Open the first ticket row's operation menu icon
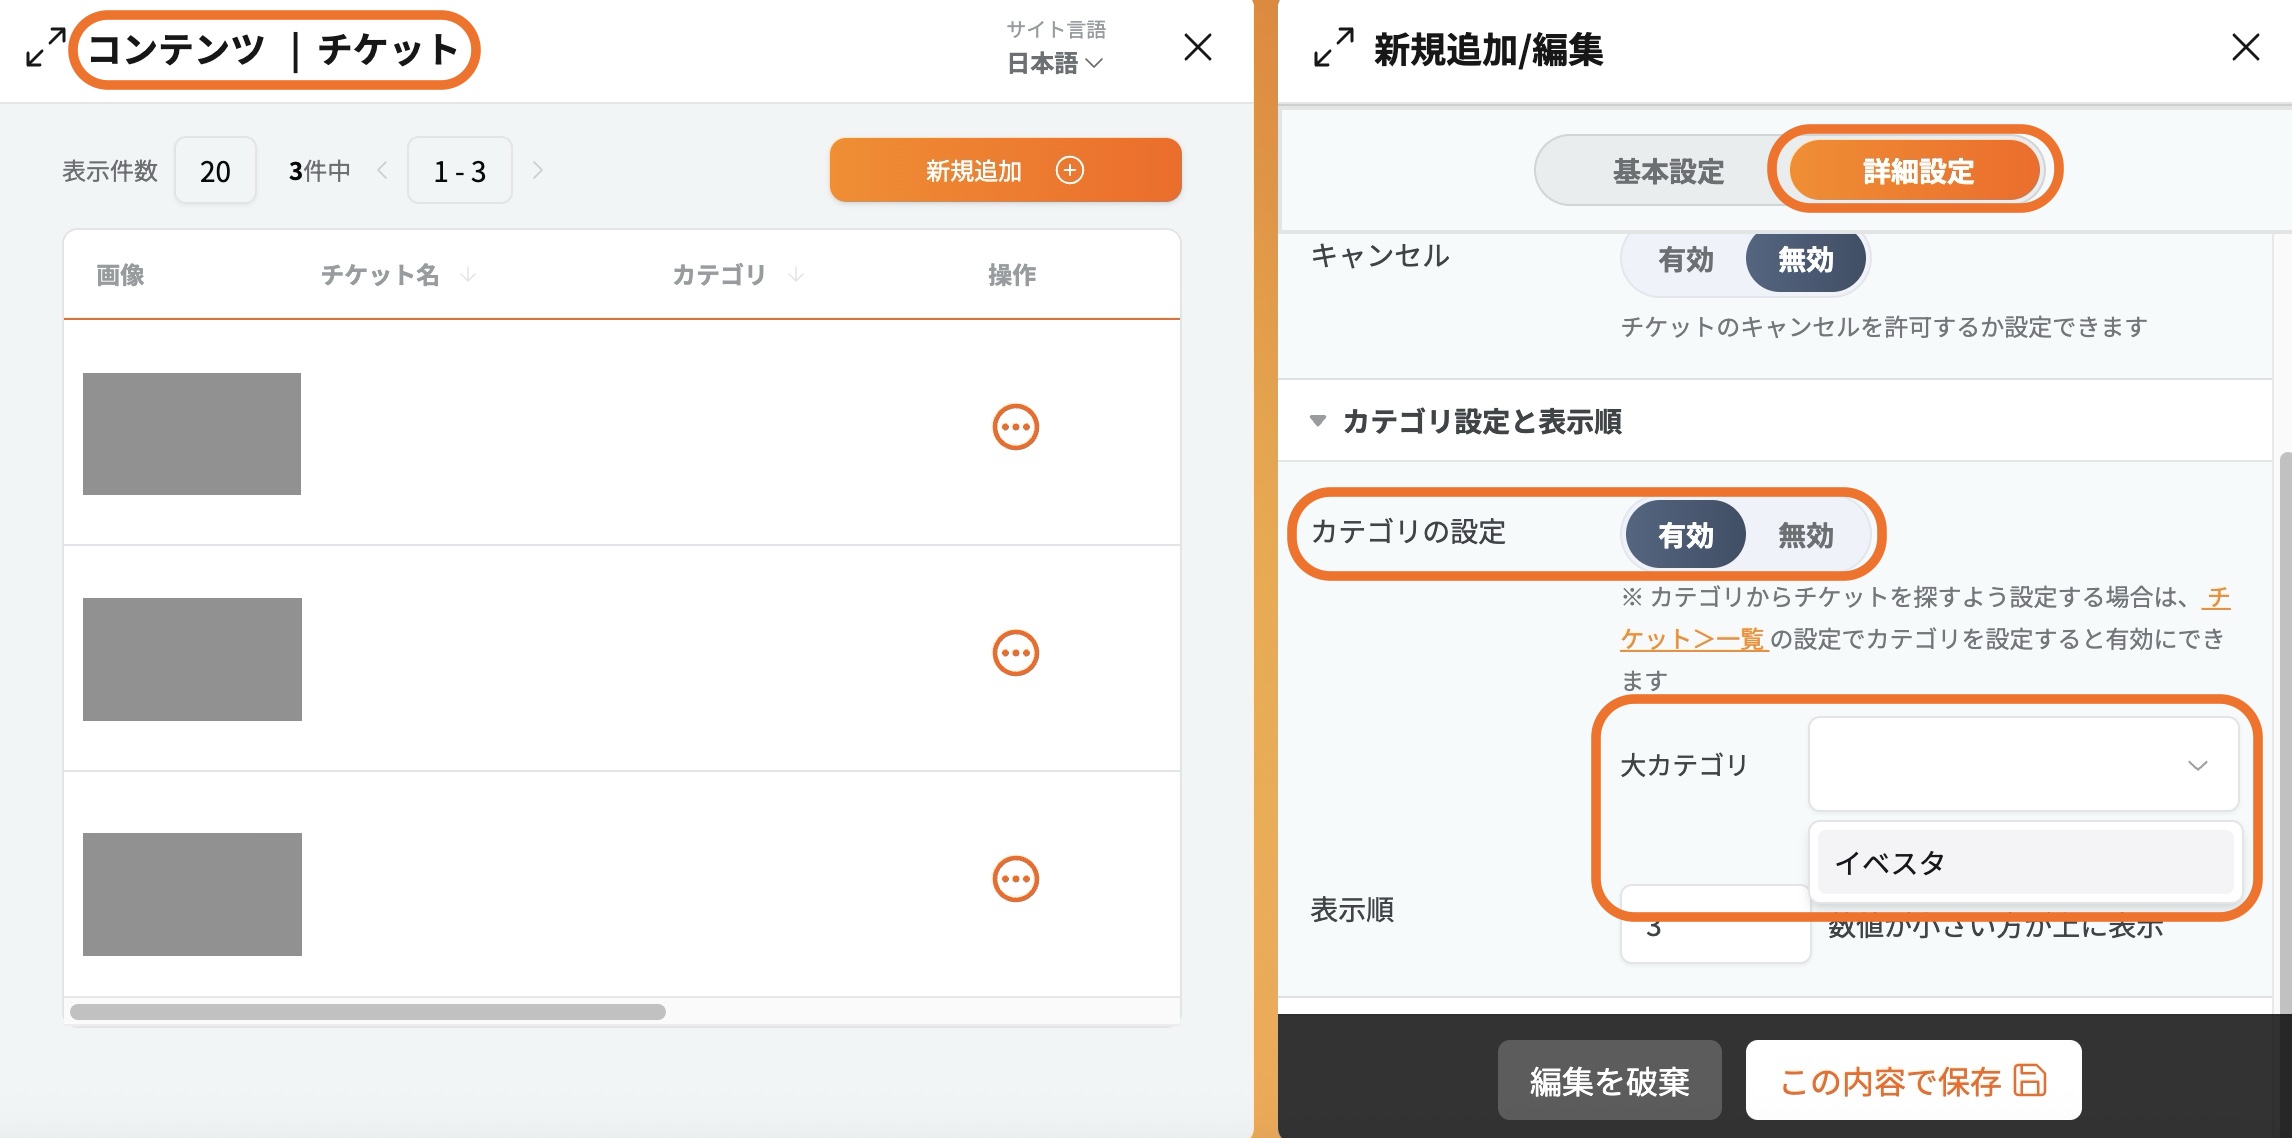Screen dimensions: 2292x1138 coord(1015,427)
